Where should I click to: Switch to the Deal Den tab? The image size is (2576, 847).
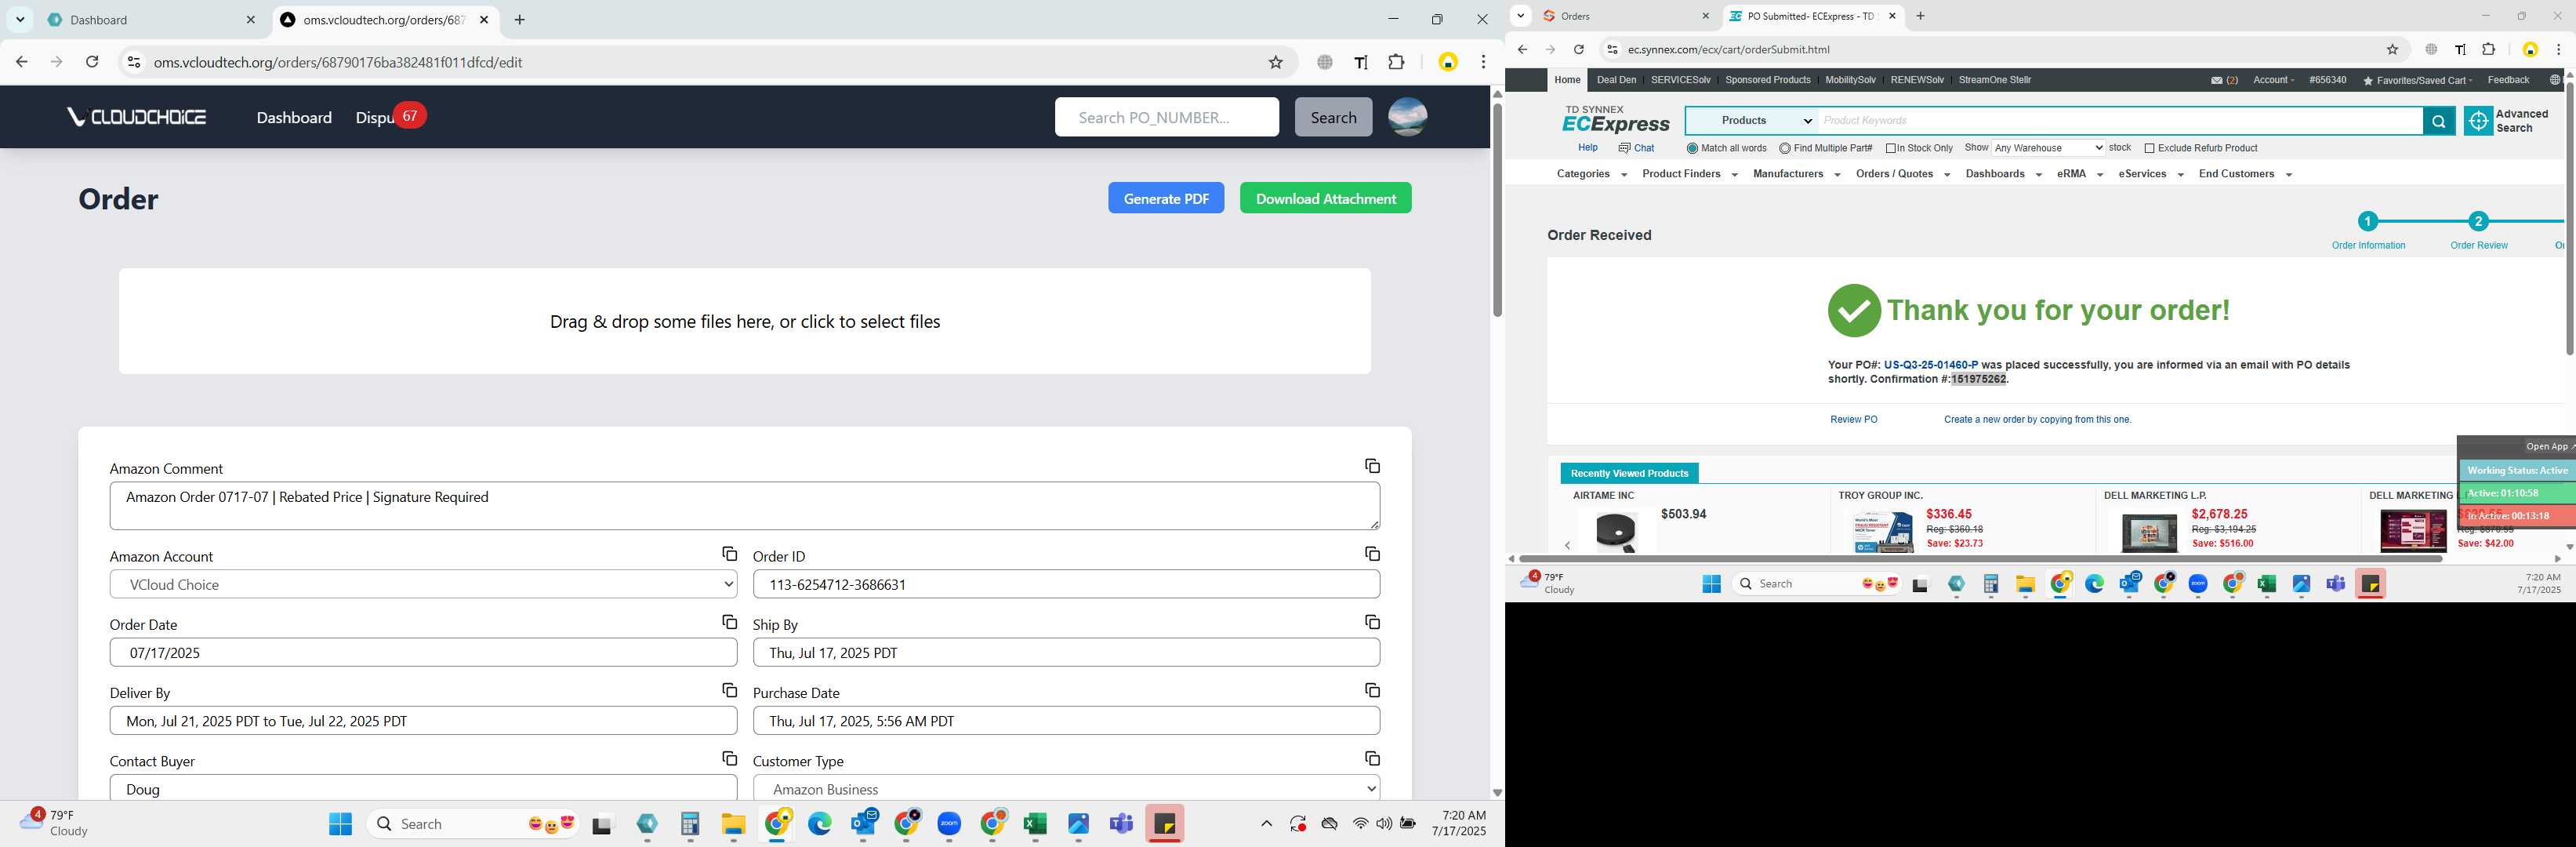[x=1616, y=80]
